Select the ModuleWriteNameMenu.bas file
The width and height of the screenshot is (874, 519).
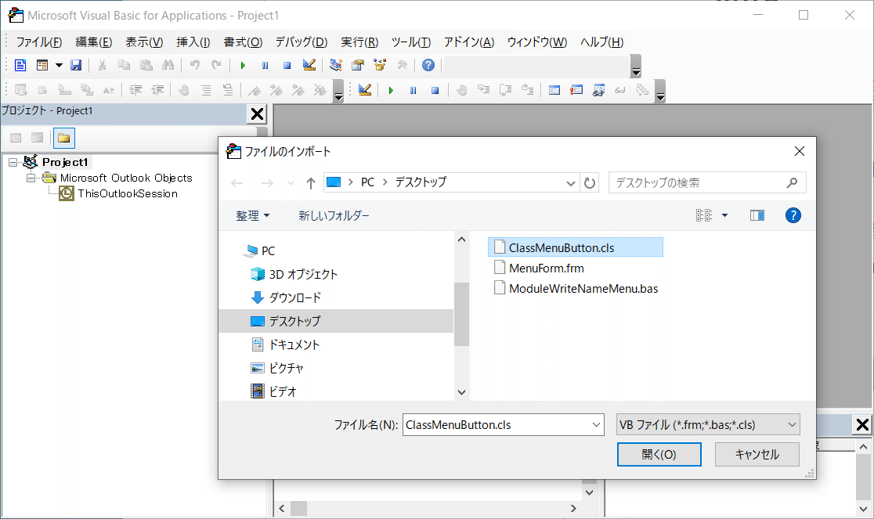tap(583, 289)
